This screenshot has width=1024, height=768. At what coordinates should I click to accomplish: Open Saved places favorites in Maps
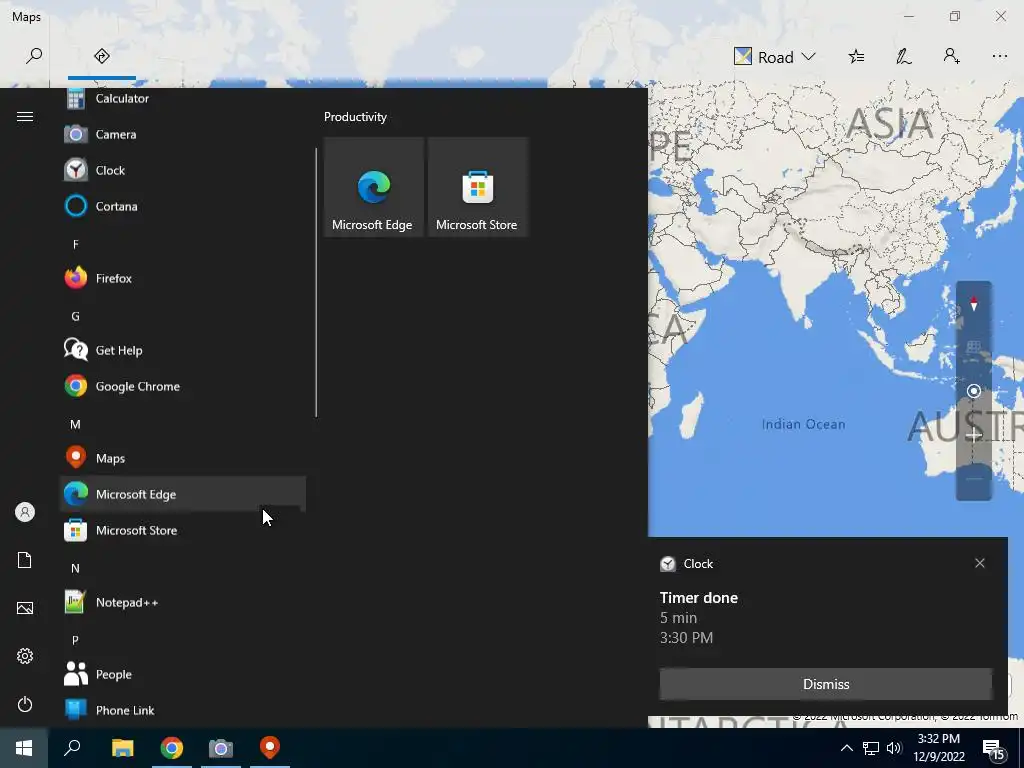pyautogui.click(x=856, y=57)
